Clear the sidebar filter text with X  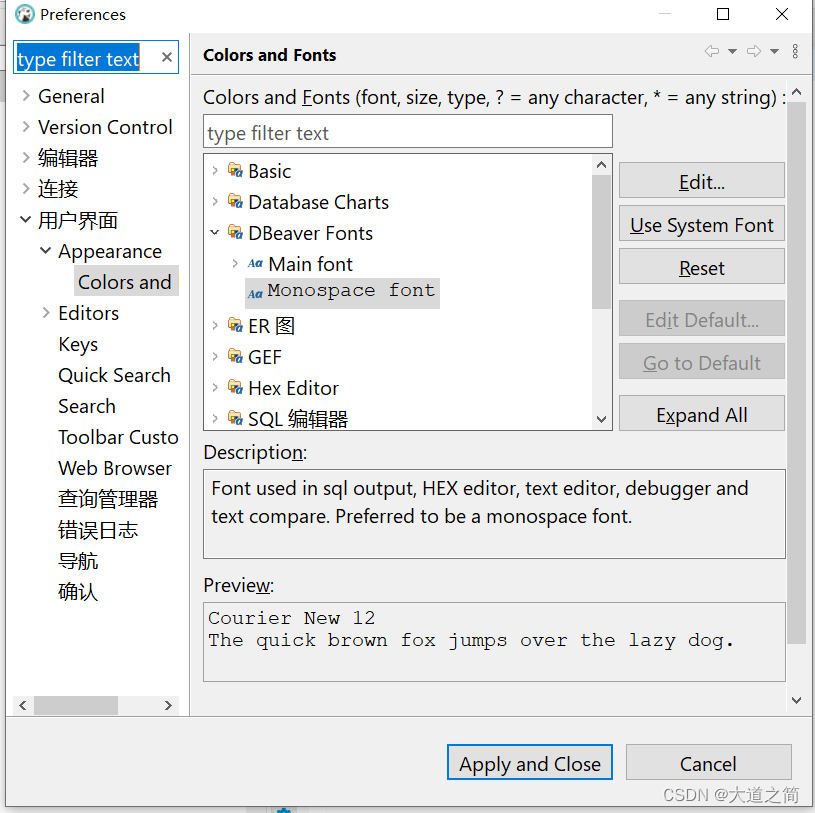tap(166, 57)
